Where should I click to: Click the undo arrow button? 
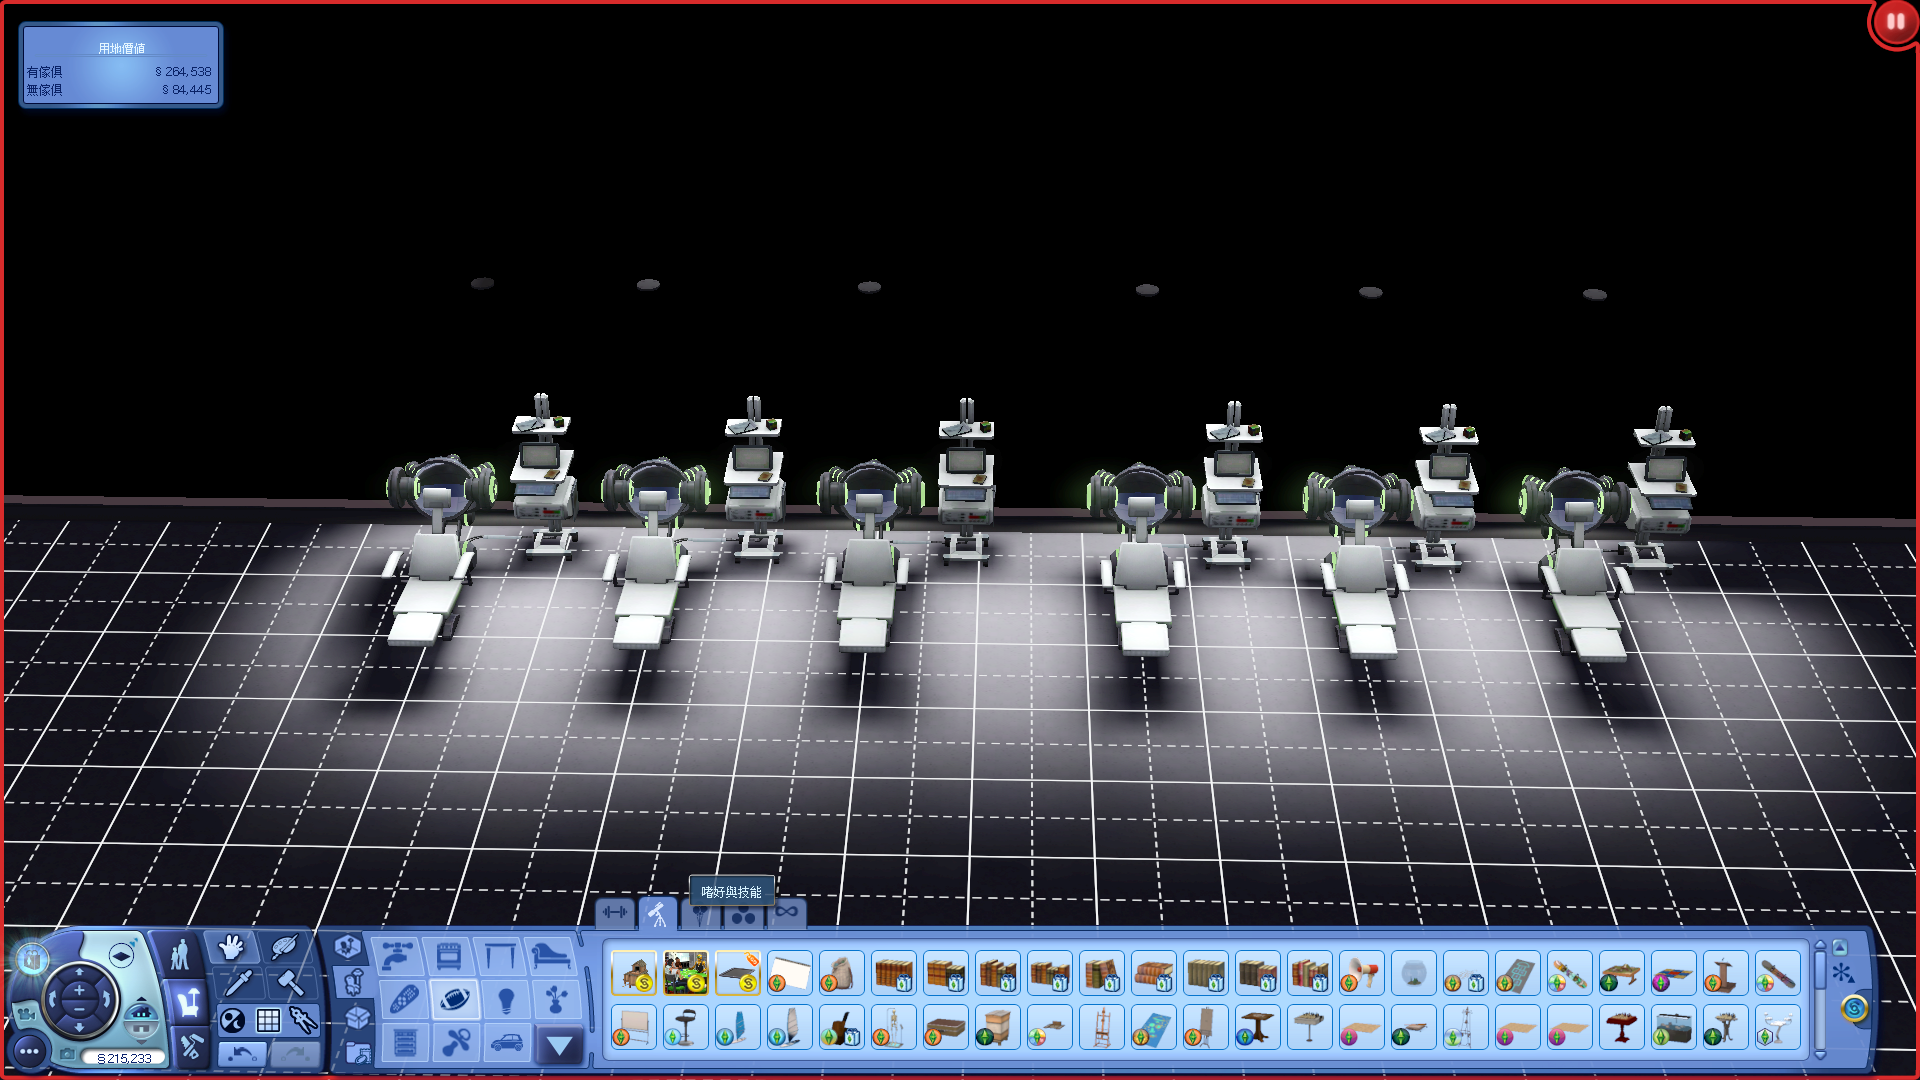(x=241, y=1053)
